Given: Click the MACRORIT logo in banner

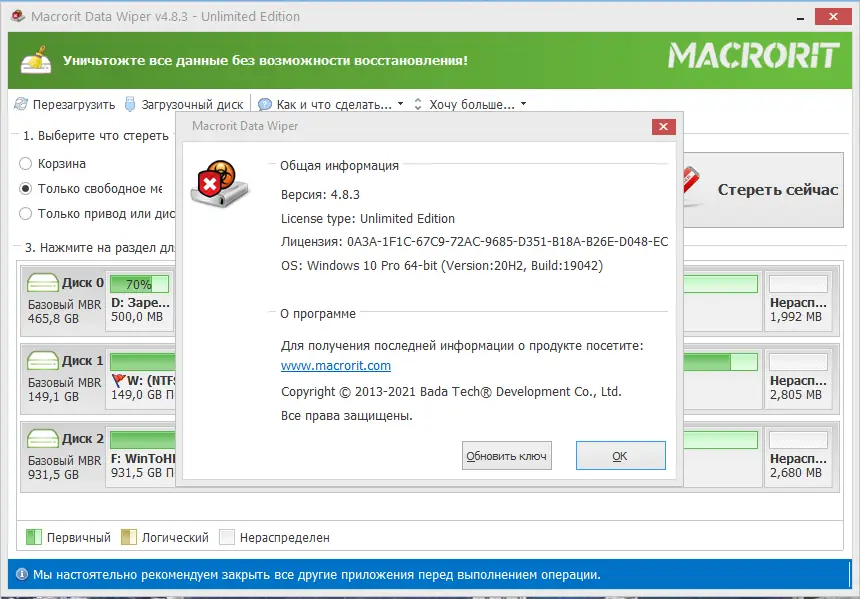Looking at the screenshot, I should [x=754, y=55].
